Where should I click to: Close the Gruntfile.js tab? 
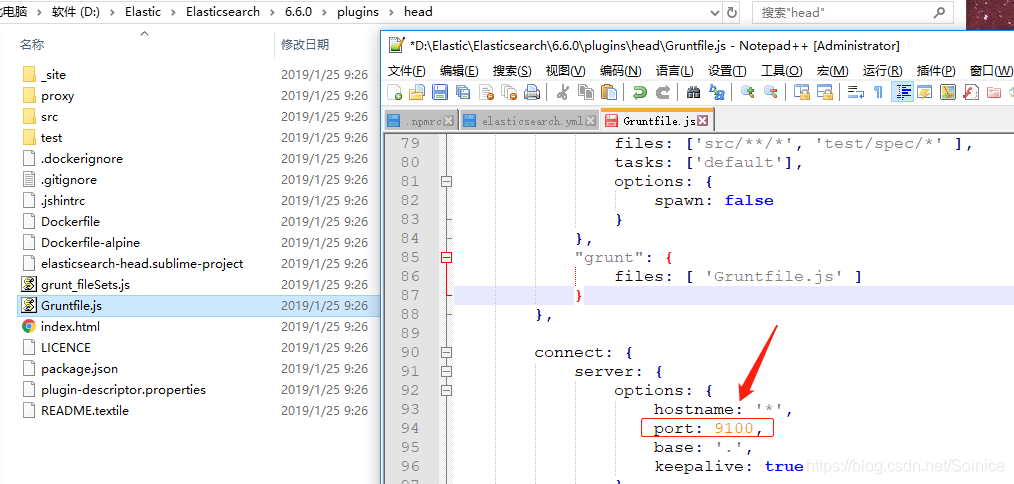point(702,121)
